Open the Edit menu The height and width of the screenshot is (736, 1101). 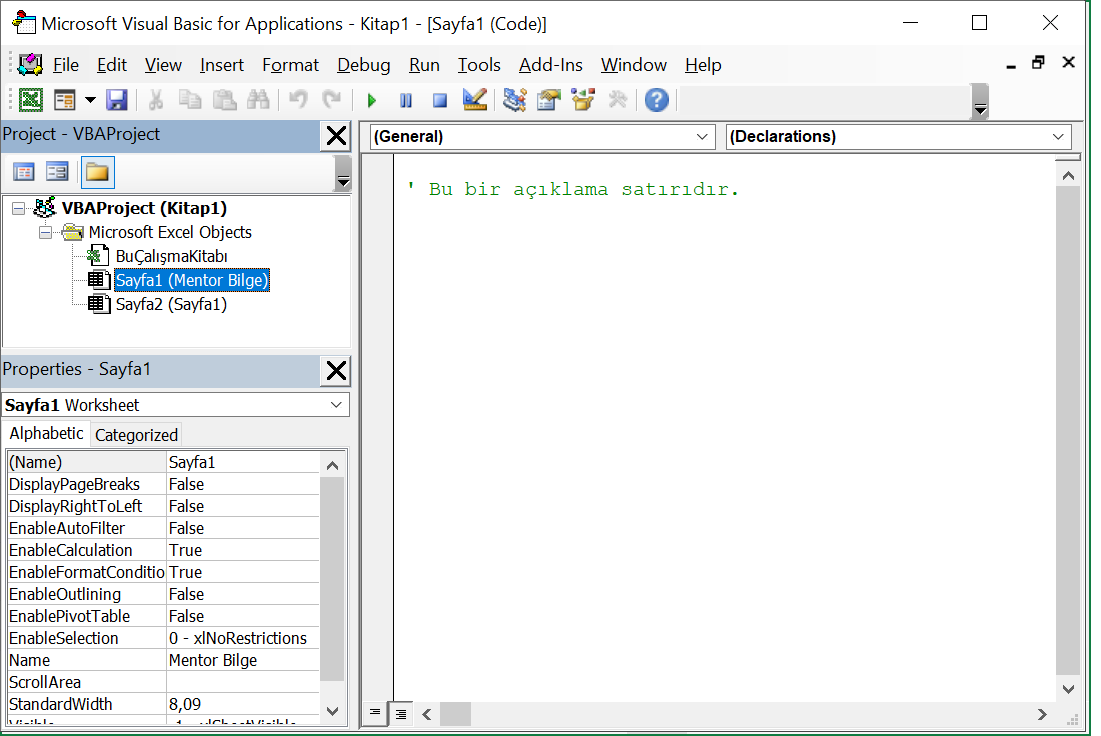pos(112,65)
